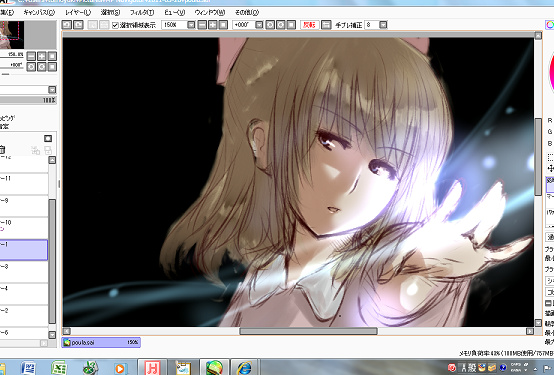Click the stabilizer value field showing 8

click(372, 25)
